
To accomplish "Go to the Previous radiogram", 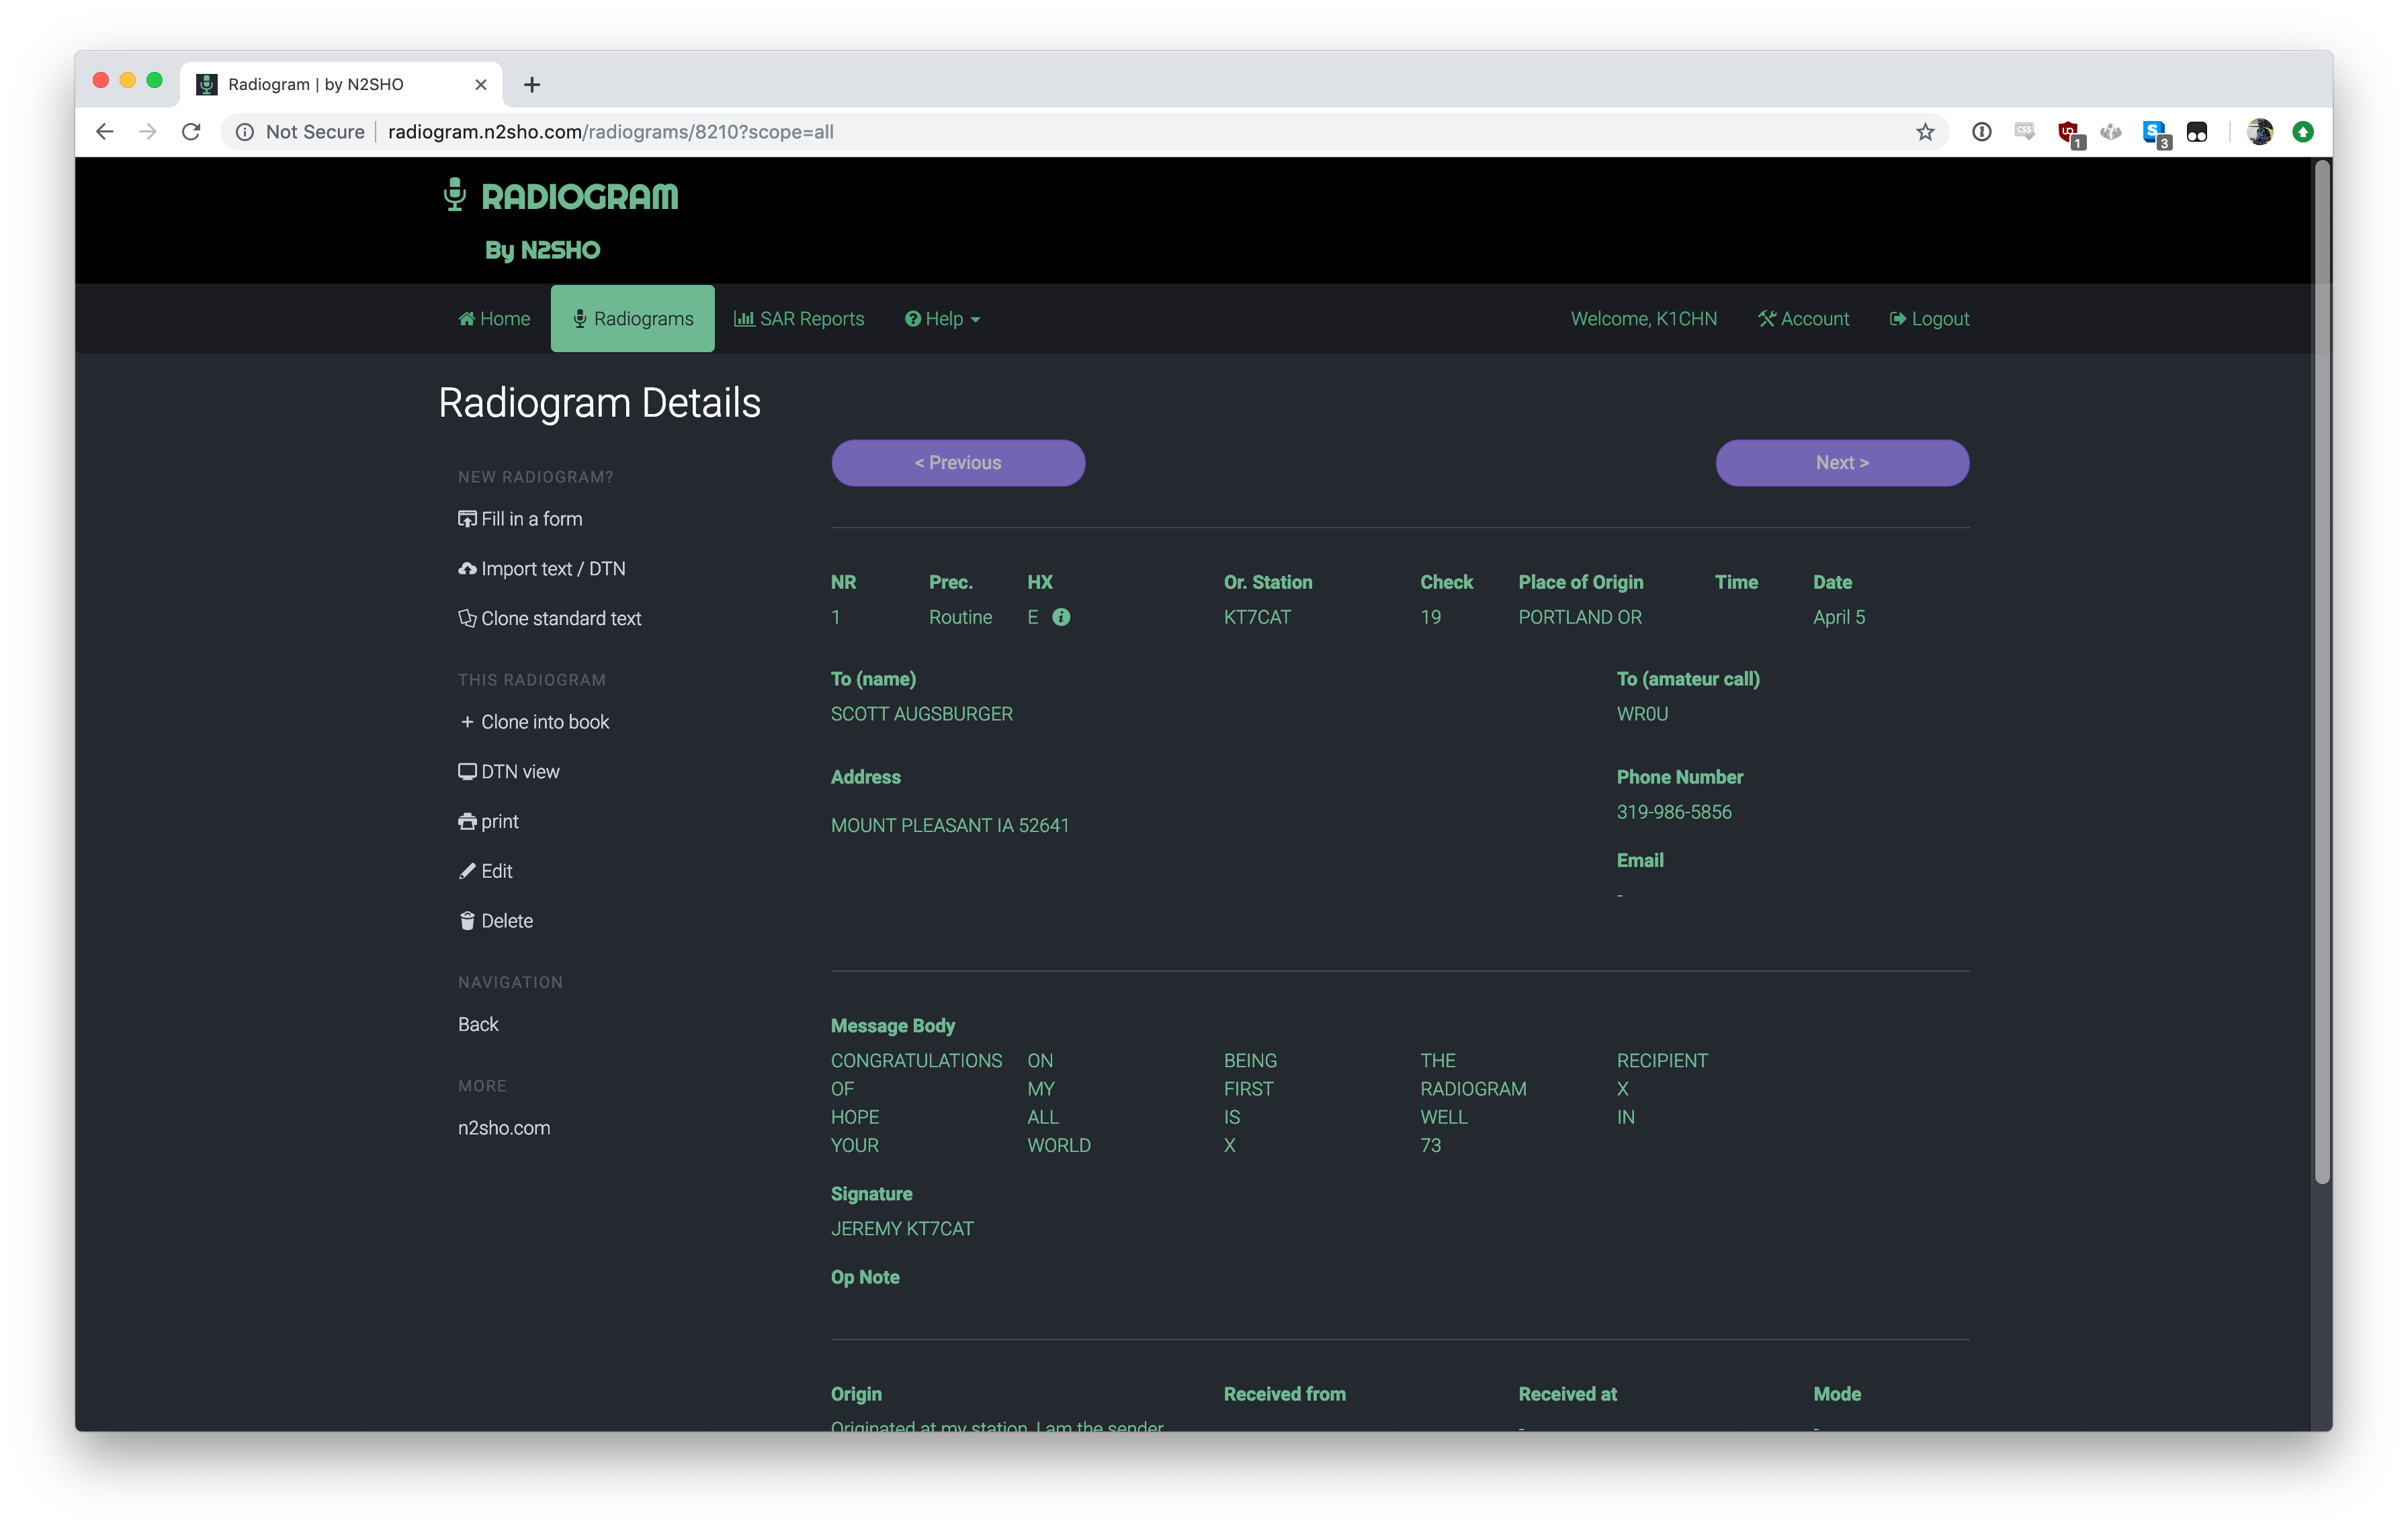I will (958, 462).
